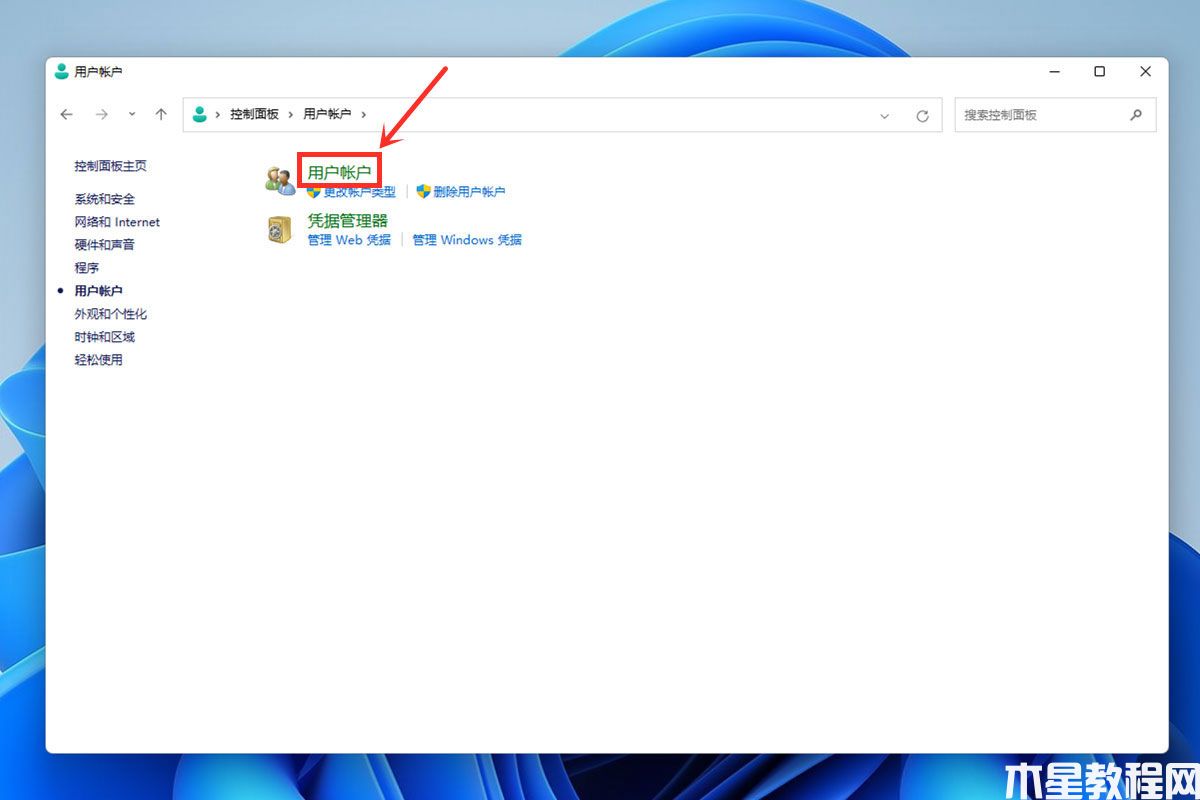Image resolution: width=1200 pixels, height=800 pixels.
Task: Open 轻松使用 category
Action: click(98, 360)
